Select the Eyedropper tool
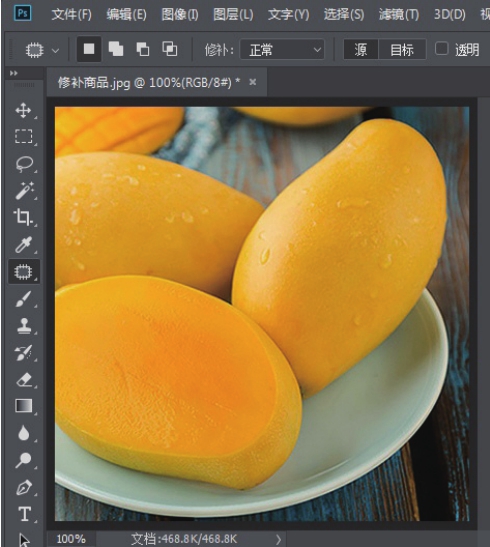 [23, 244]
